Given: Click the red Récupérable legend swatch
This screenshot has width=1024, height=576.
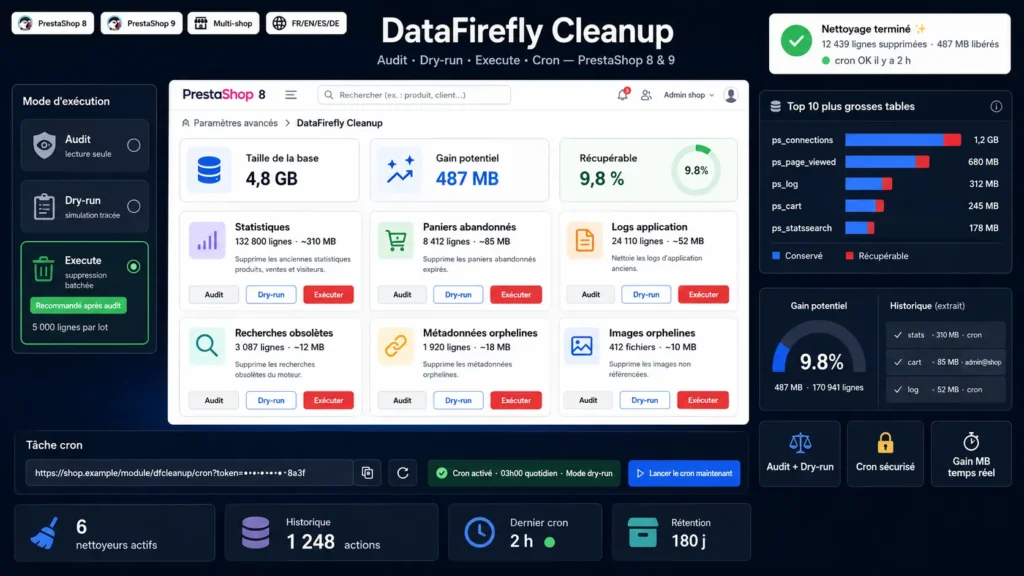Looking at the screenshot, I should click(x=850, y=256).
